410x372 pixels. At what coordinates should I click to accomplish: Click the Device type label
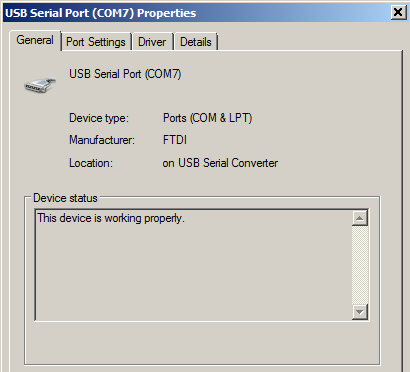99,118
